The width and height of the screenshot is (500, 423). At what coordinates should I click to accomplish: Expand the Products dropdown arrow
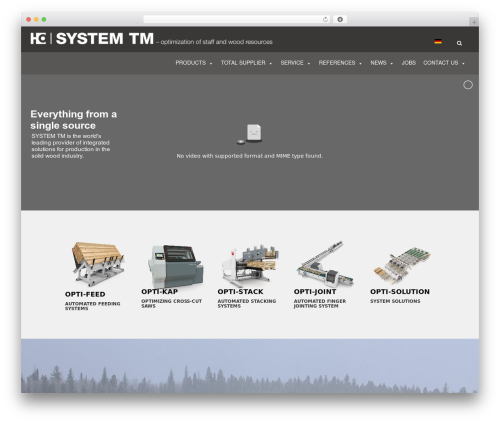click(211, 63)
